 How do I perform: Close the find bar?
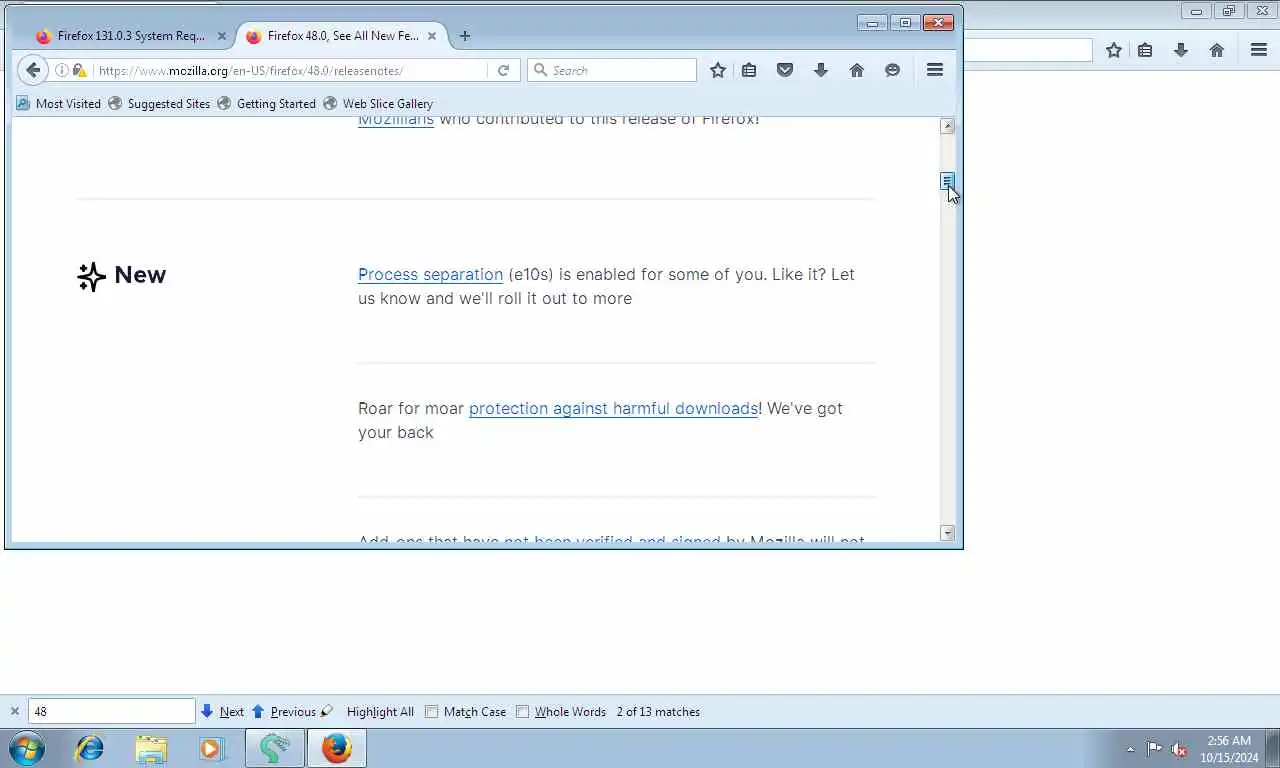pos(14,712)
